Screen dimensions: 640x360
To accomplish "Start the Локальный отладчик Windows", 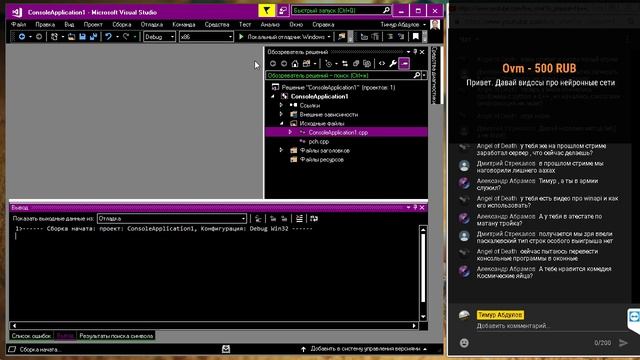I will click(x=282, y=37).
